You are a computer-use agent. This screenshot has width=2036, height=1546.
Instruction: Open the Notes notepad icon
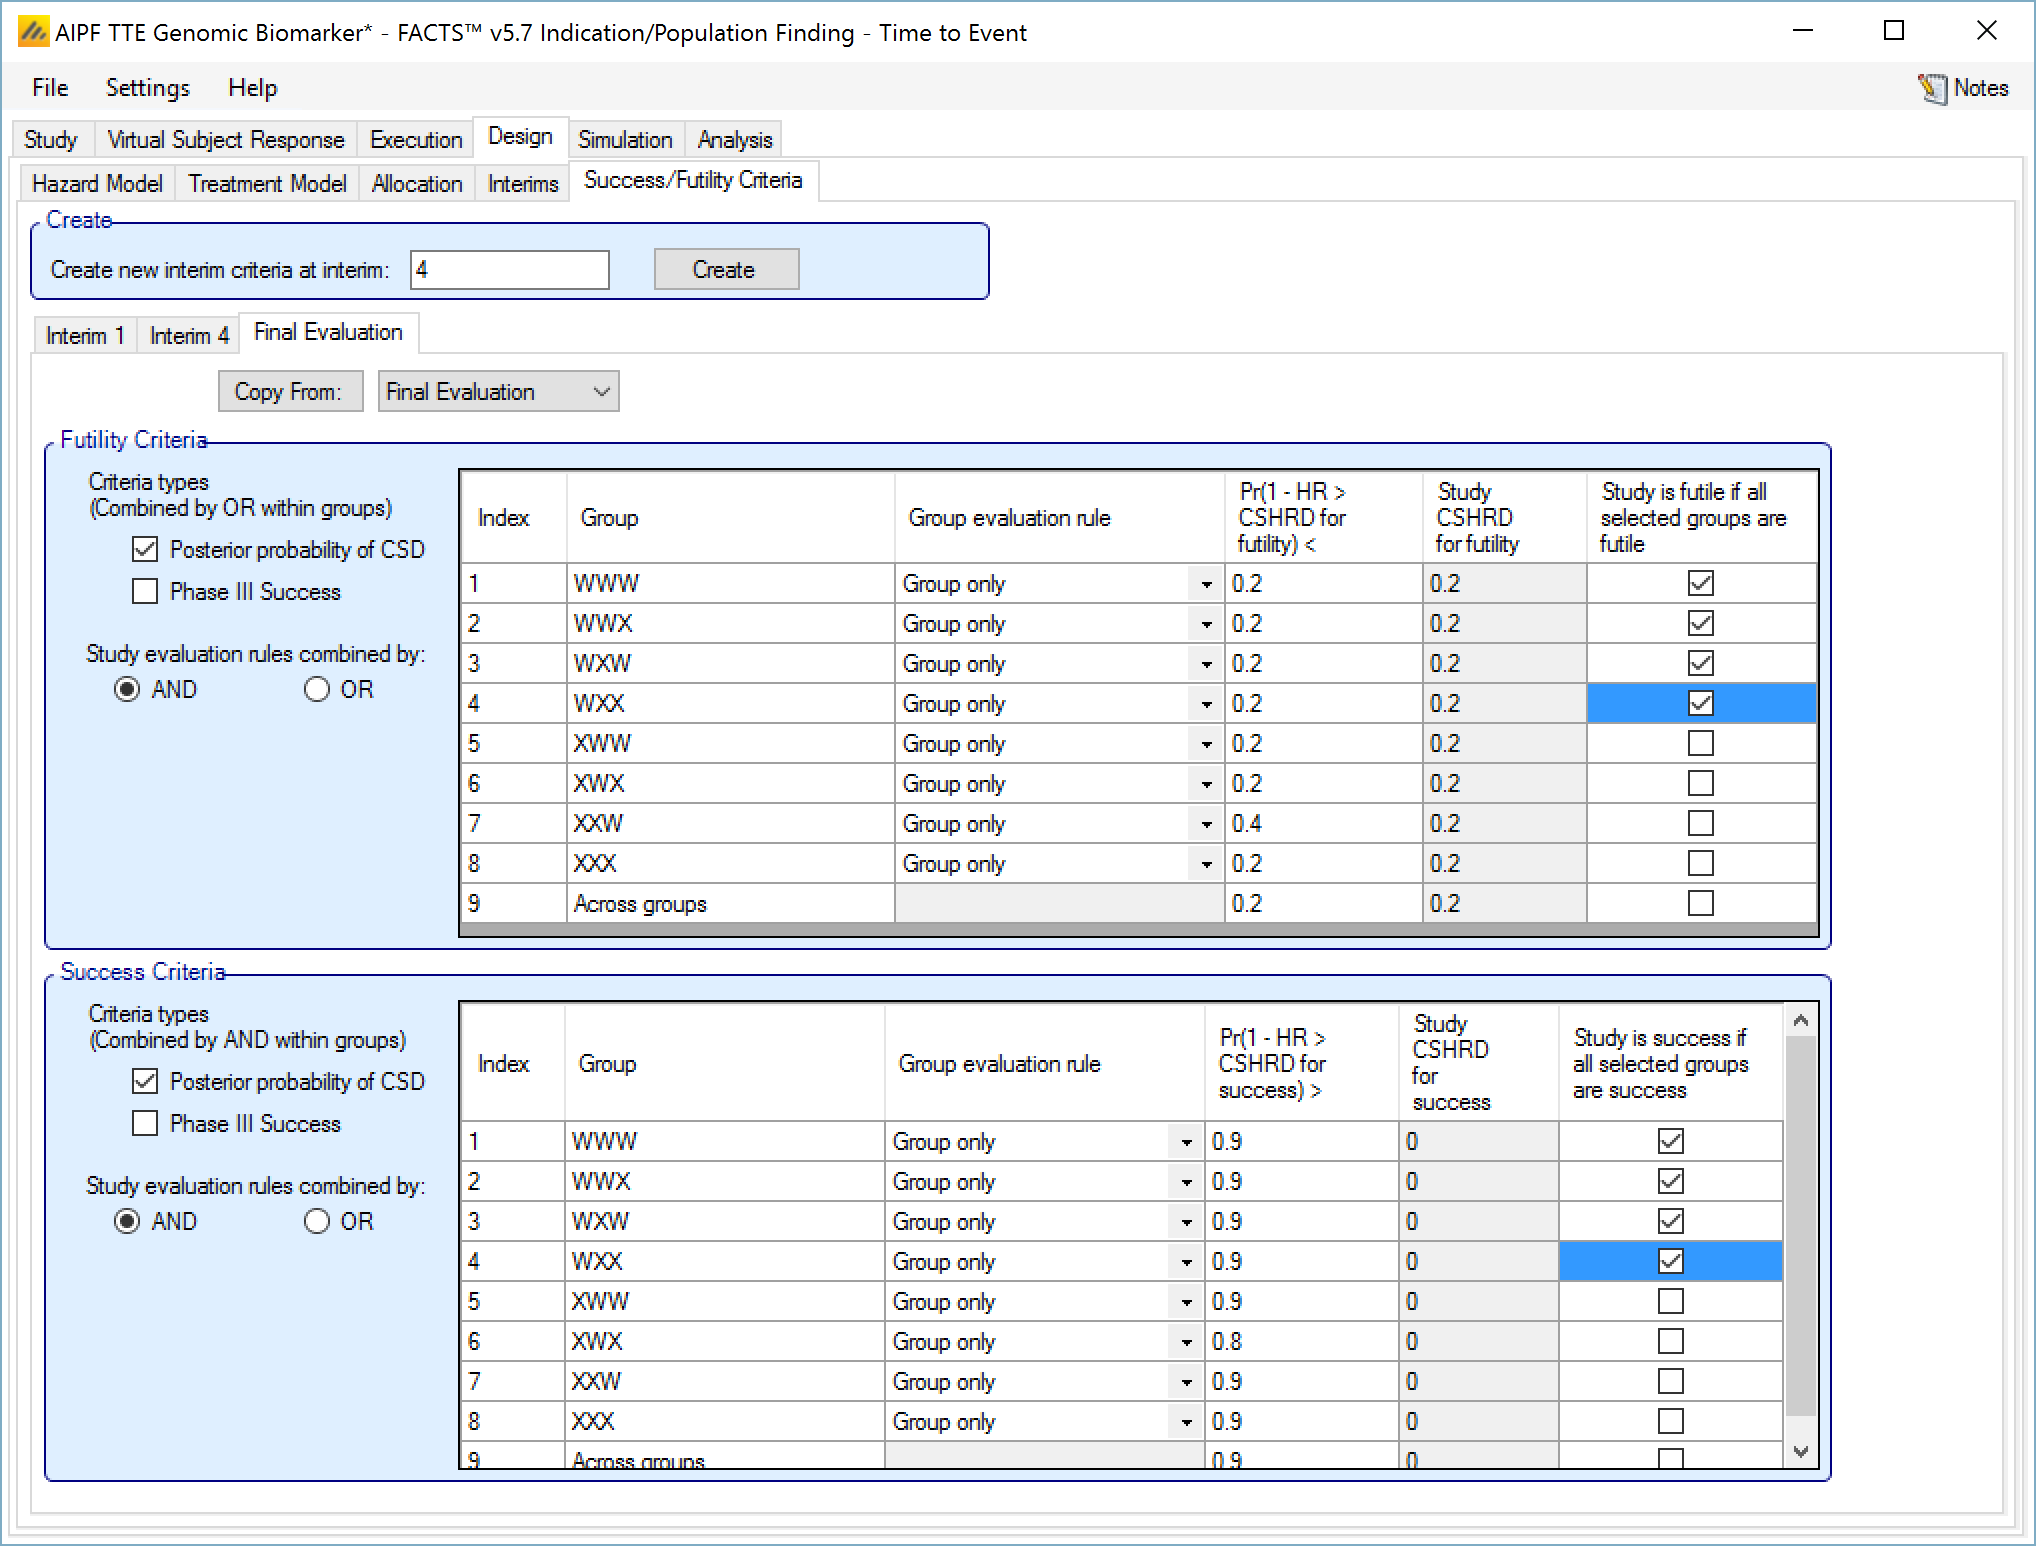tap(1931, 89)
